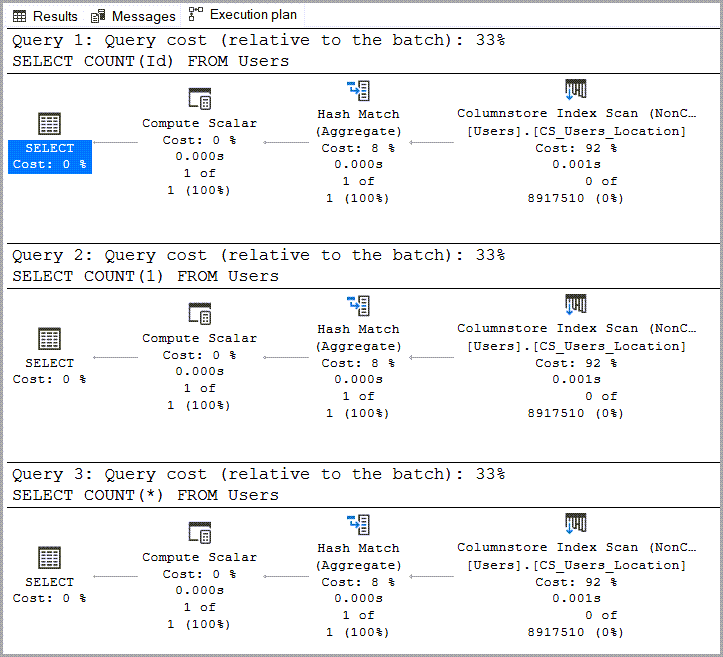The width and height of the screenshot is (723, 657).
Task: Click Query 1 Hash Match Cost: 8 %
Action: (358, 148)
